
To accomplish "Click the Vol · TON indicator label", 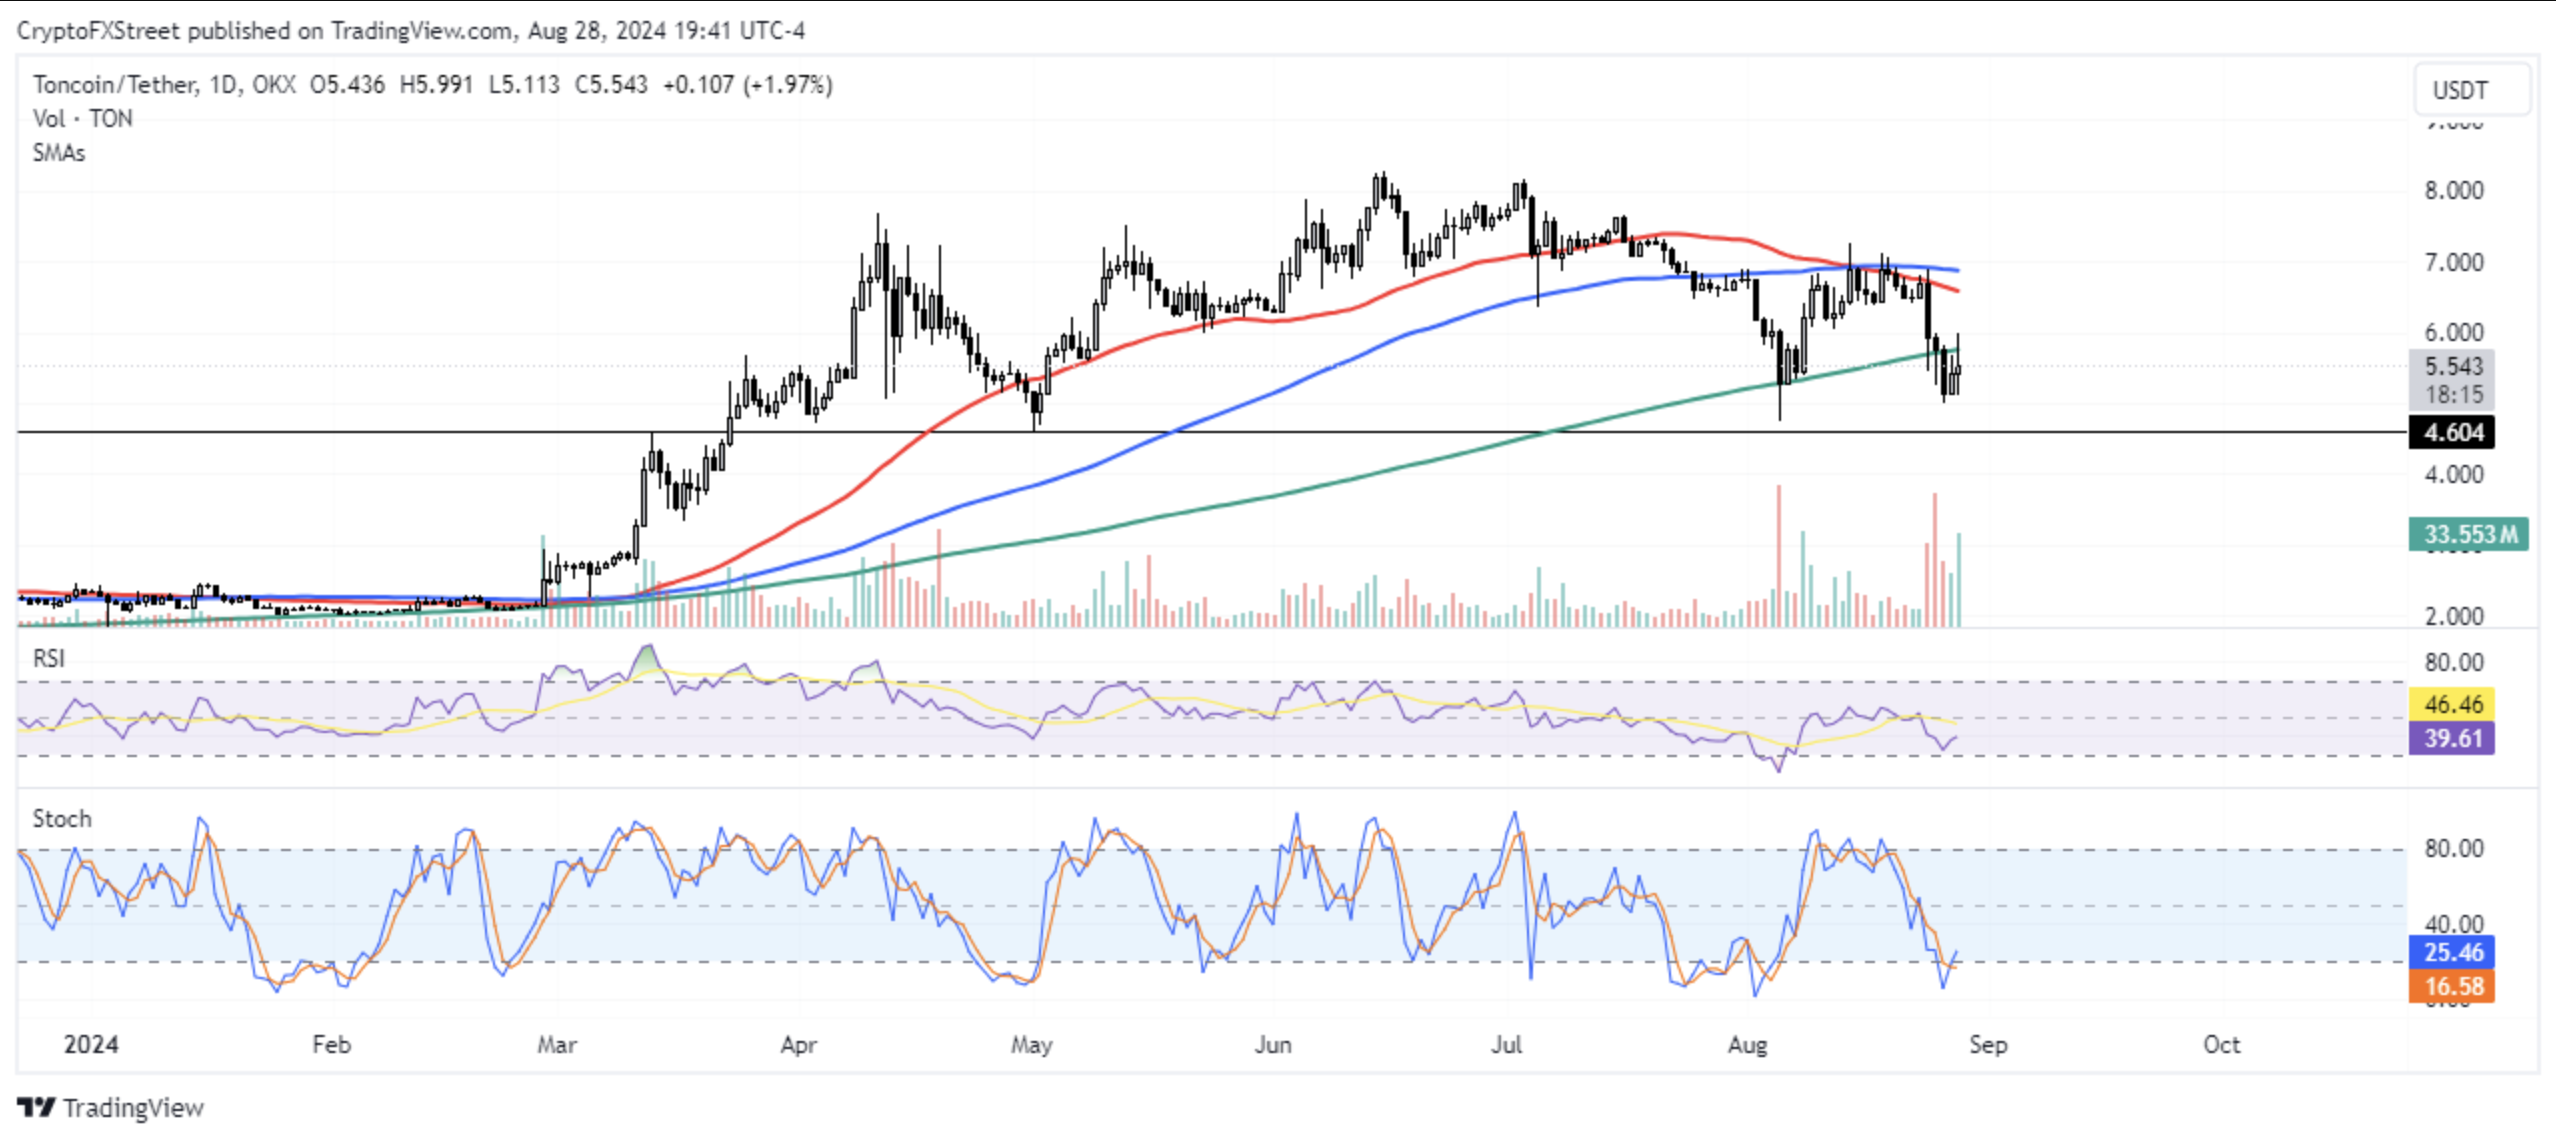I will tap(82, 119).
